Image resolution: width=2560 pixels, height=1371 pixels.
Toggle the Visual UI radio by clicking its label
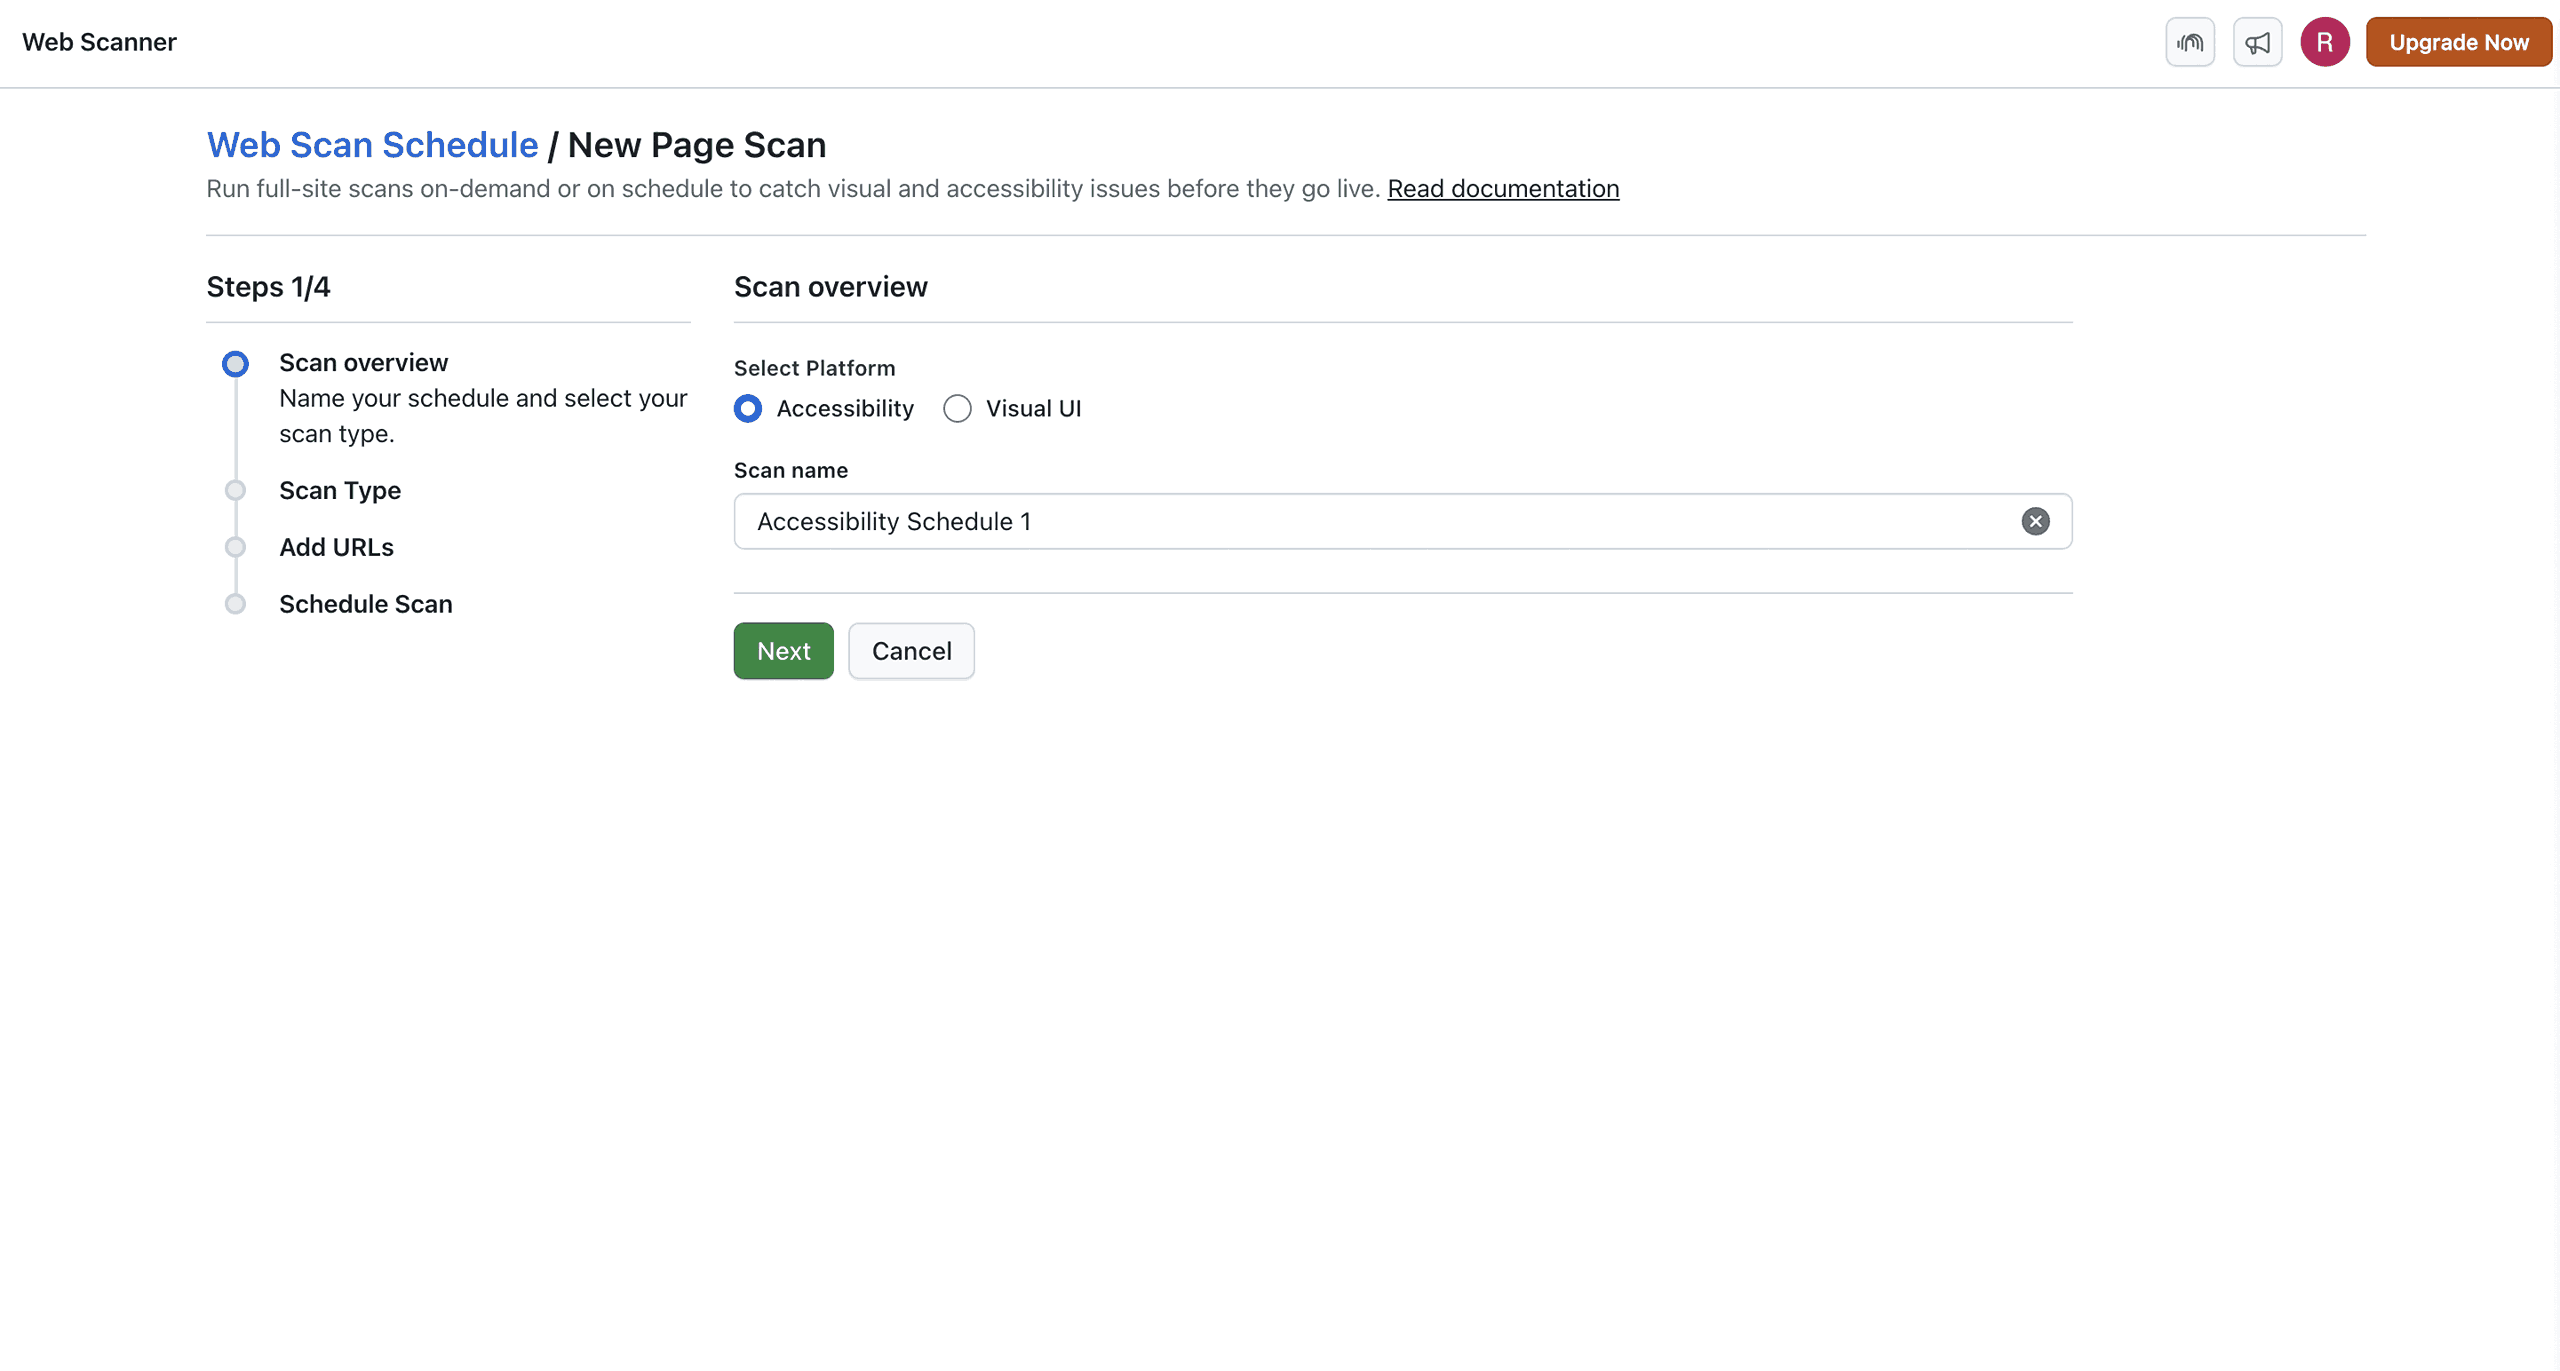click(x=1033, y=408)
